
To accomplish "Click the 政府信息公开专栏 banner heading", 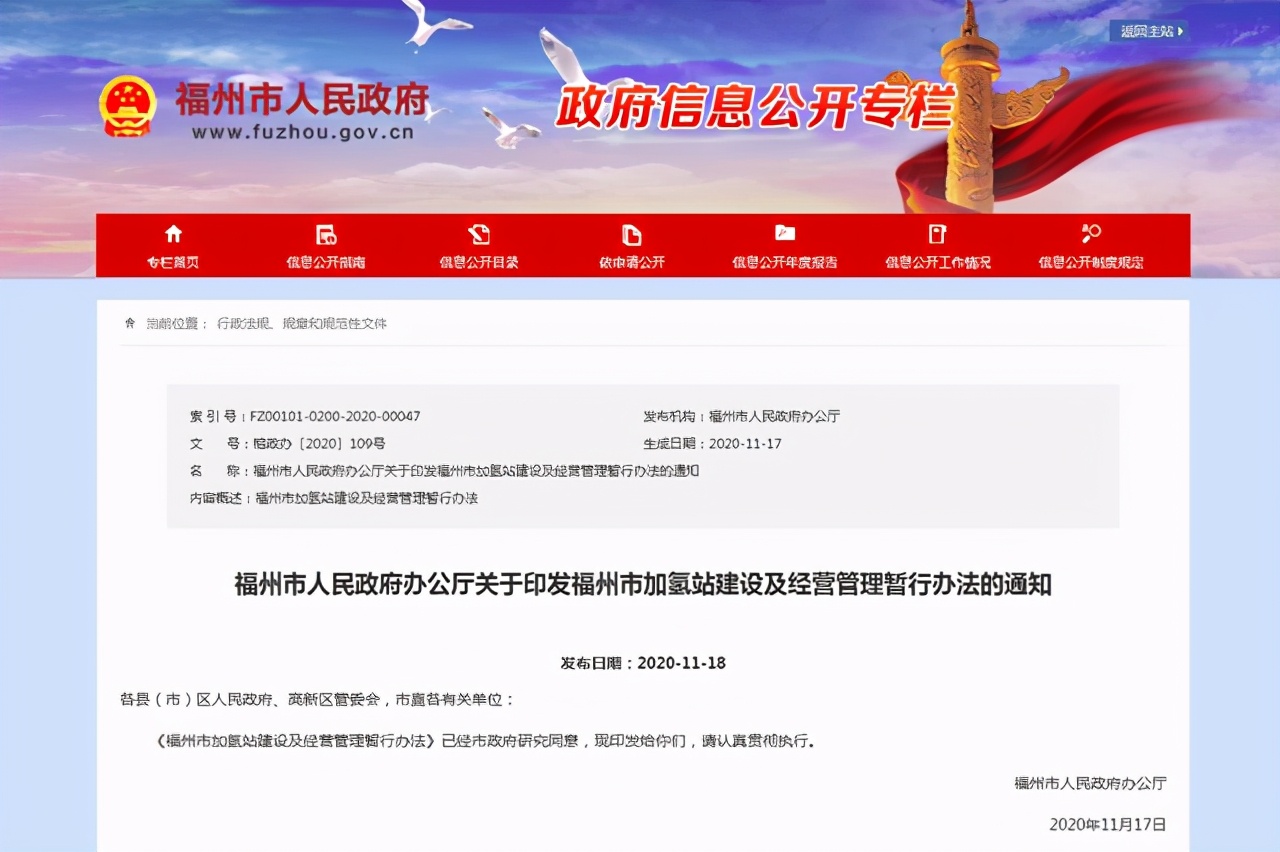I will pyautogui.click(x=754, y=107).
